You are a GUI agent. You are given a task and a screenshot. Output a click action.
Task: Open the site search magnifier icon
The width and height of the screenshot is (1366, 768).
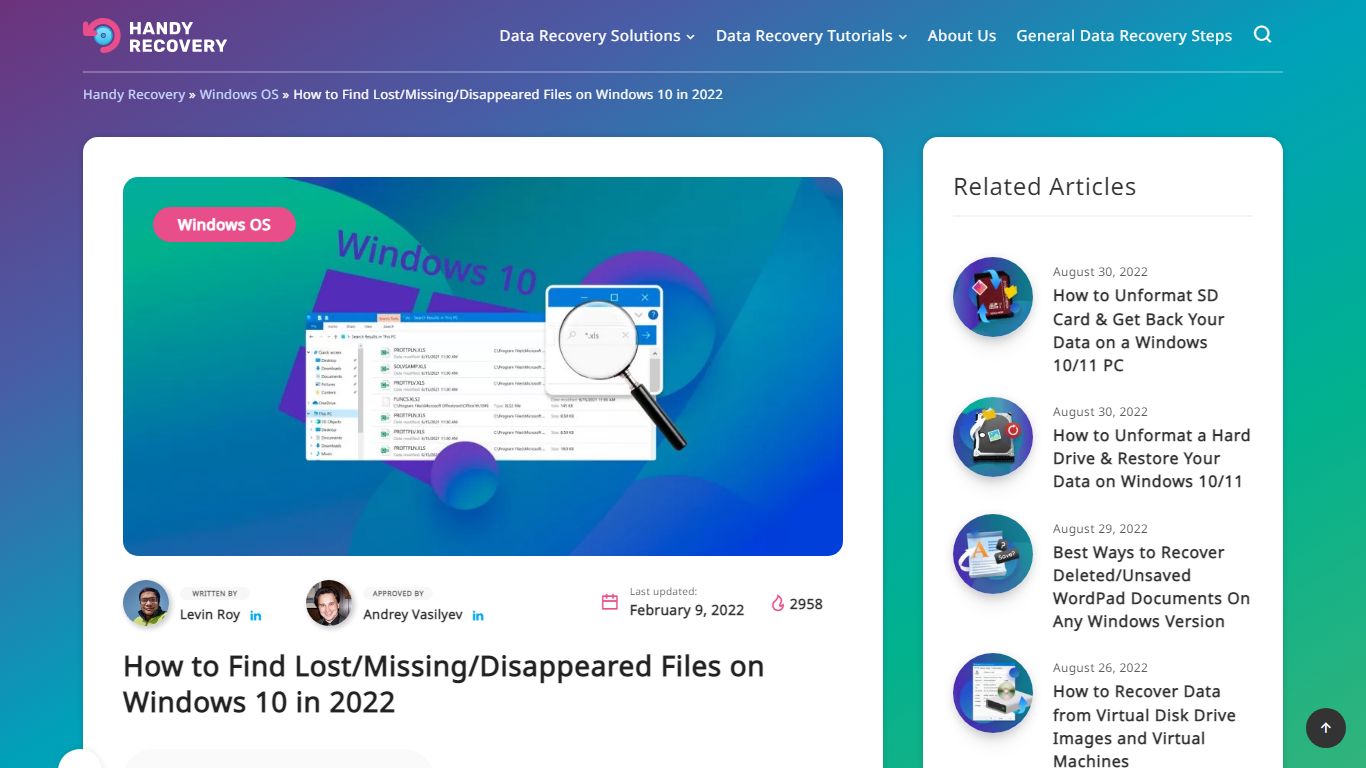click(x=1262, y=35)
